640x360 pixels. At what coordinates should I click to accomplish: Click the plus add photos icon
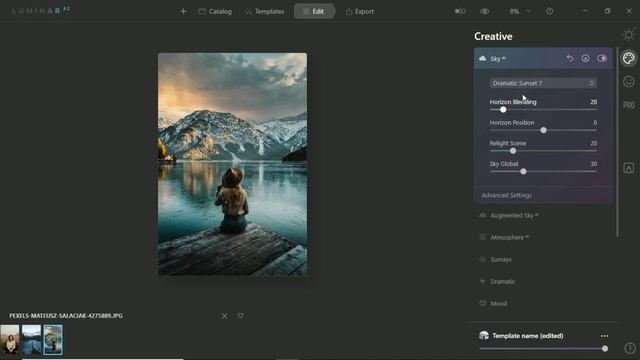183,11
